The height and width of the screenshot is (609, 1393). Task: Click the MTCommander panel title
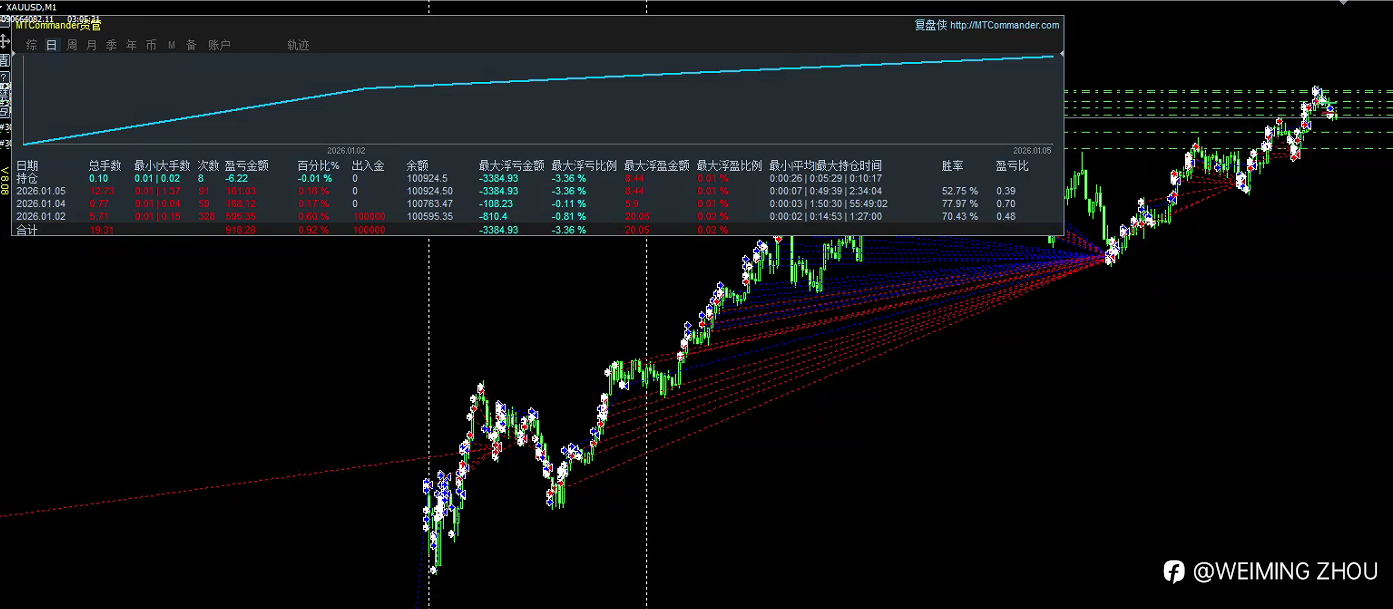click(58, 26)
